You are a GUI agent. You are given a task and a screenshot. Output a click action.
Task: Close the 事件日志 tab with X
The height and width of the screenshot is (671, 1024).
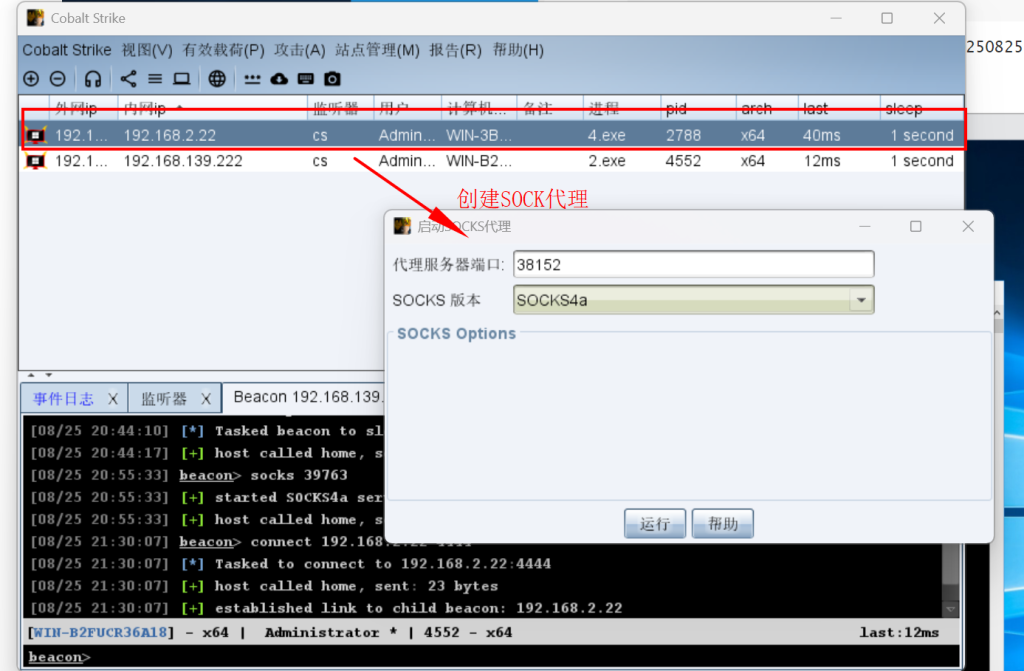coord(113,399)
